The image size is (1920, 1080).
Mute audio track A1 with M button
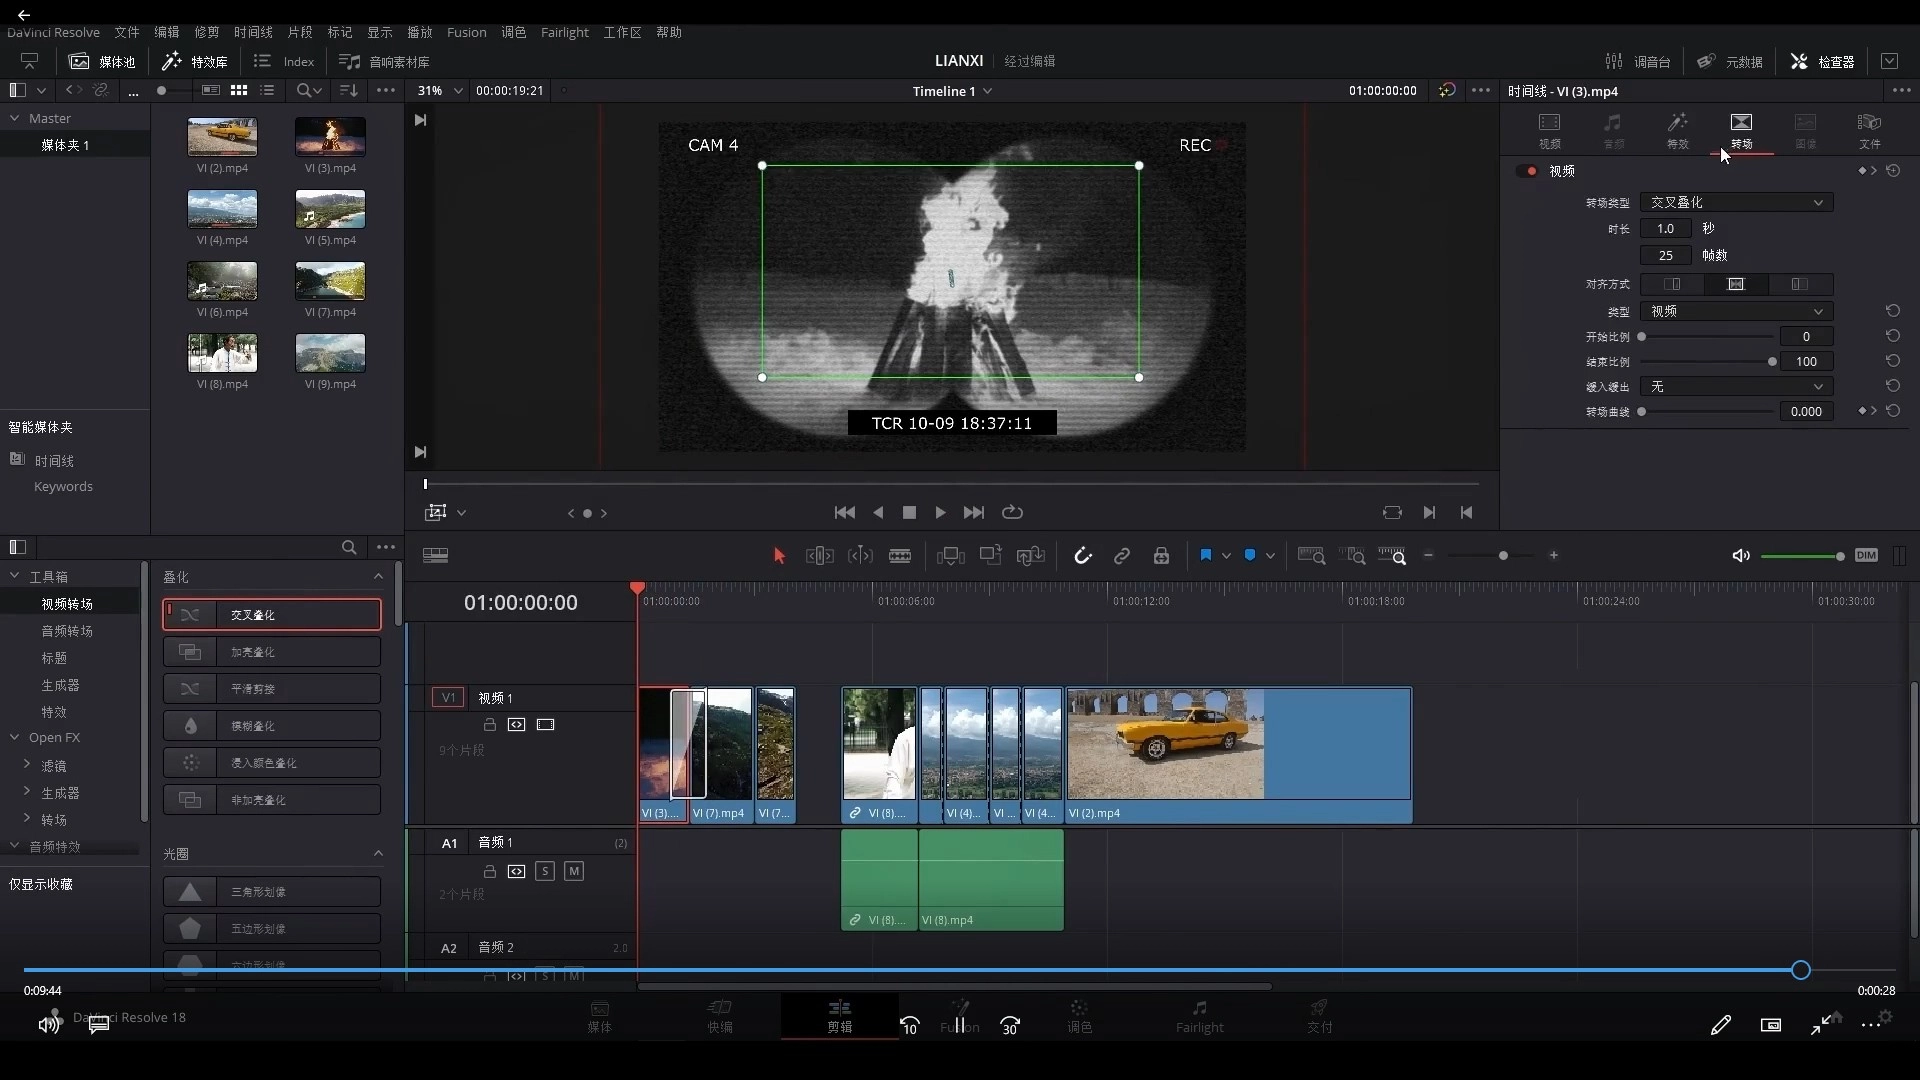(574, 871)
